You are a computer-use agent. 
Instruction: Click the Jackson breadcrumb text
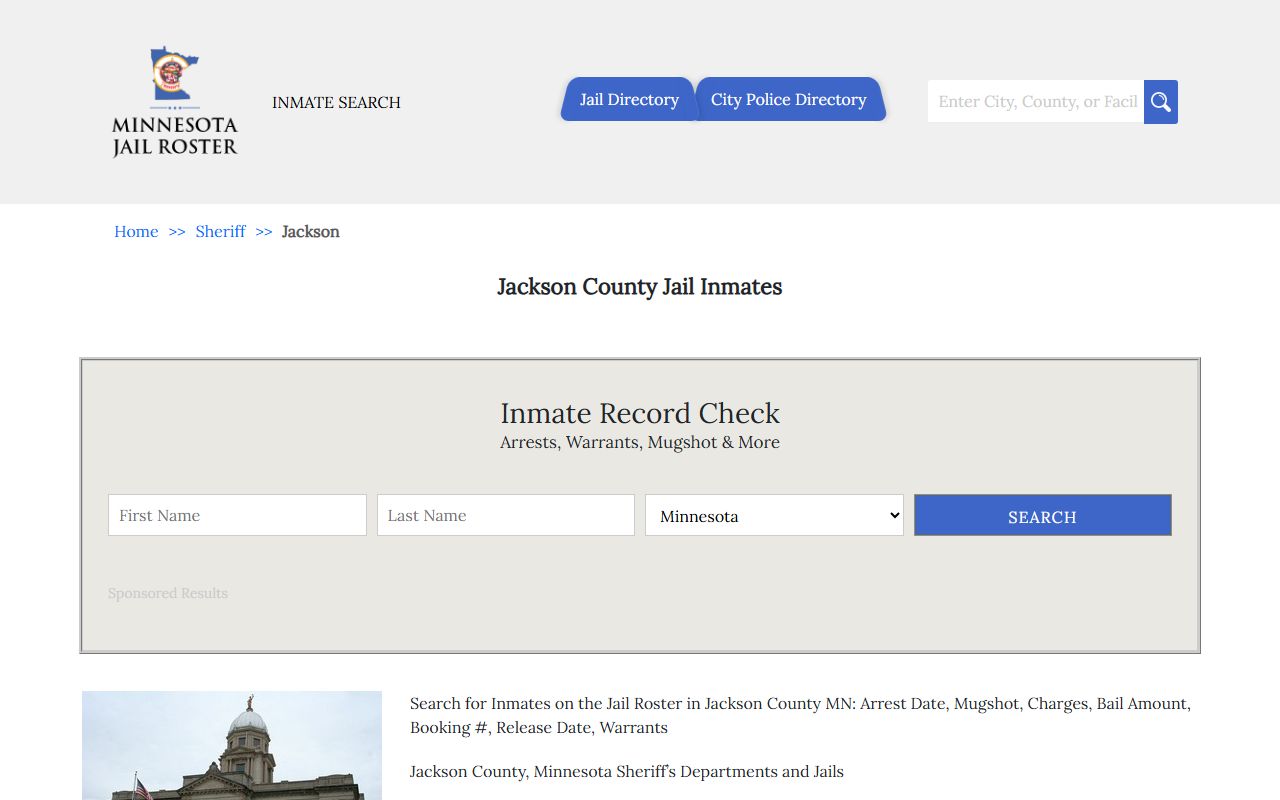coord(311,231)
